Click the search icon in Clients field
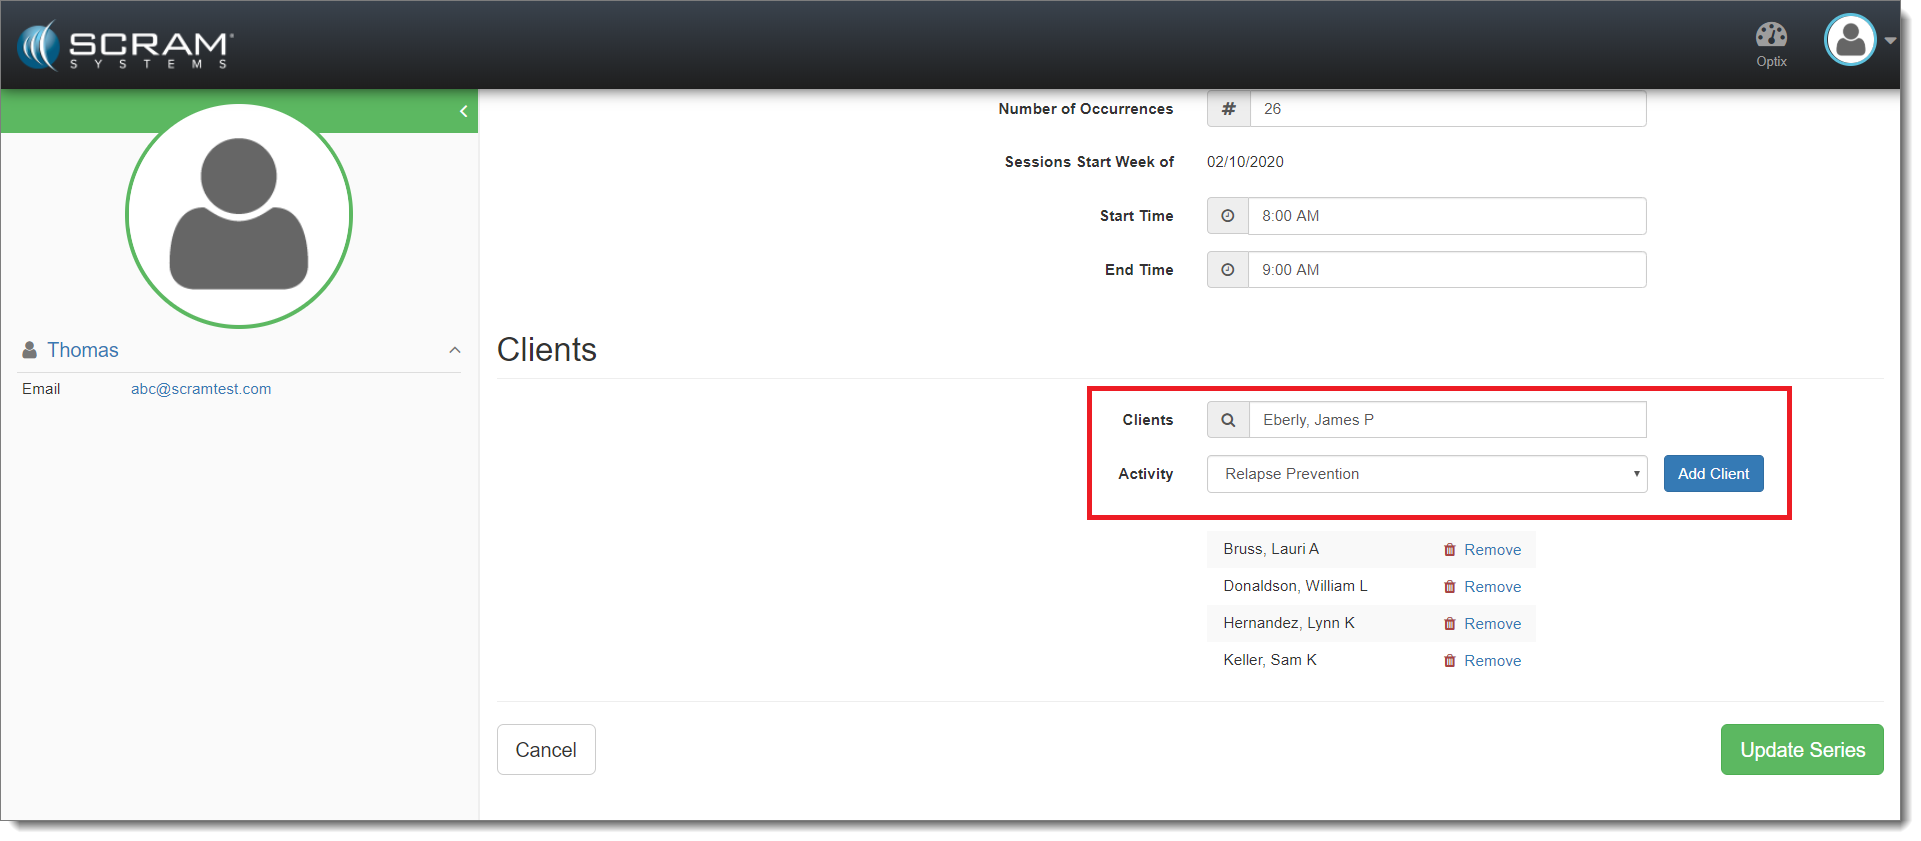This screenshot has width=1921, height=841. click(1228, 420)
